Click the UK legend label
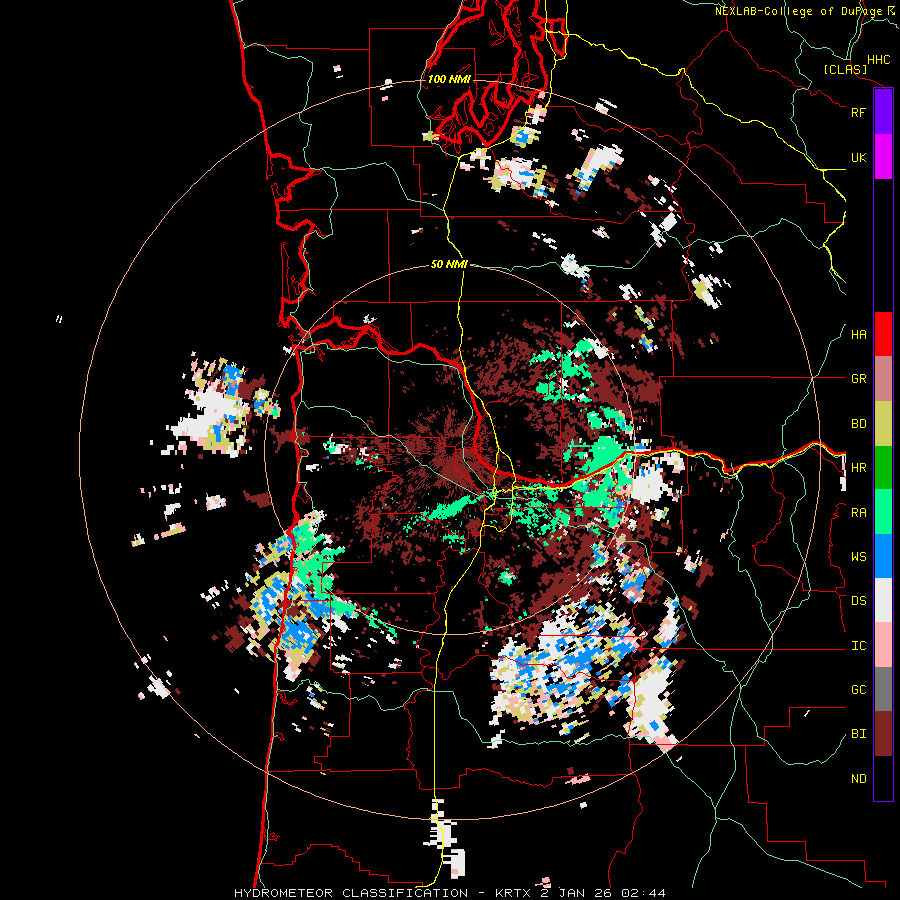 point(858,157)
